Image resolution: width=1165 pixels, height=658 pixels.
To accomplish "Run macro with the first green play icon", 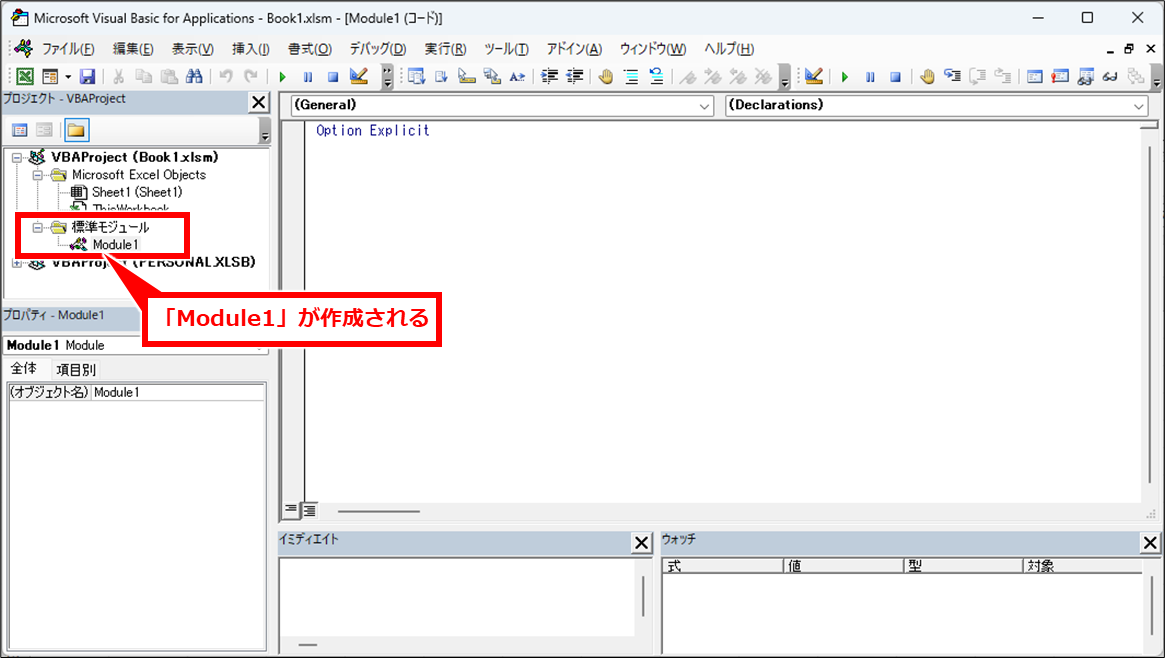I will click(x=282, y=76).
